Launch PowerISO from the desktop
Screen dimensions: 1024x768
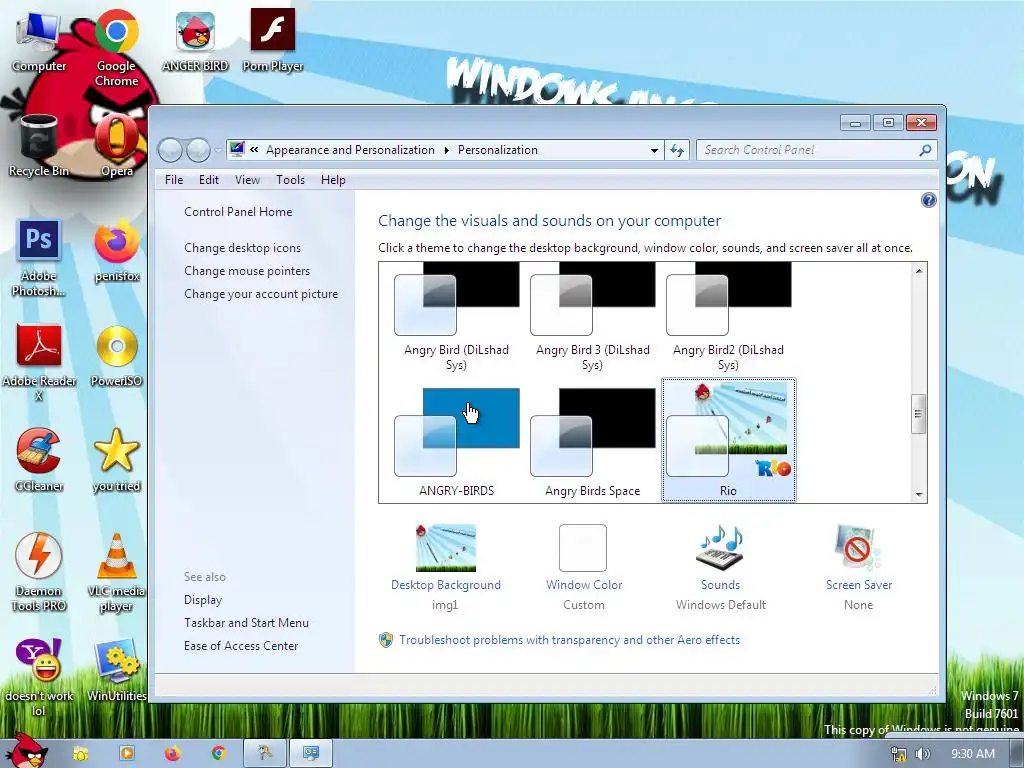point(116,357)
